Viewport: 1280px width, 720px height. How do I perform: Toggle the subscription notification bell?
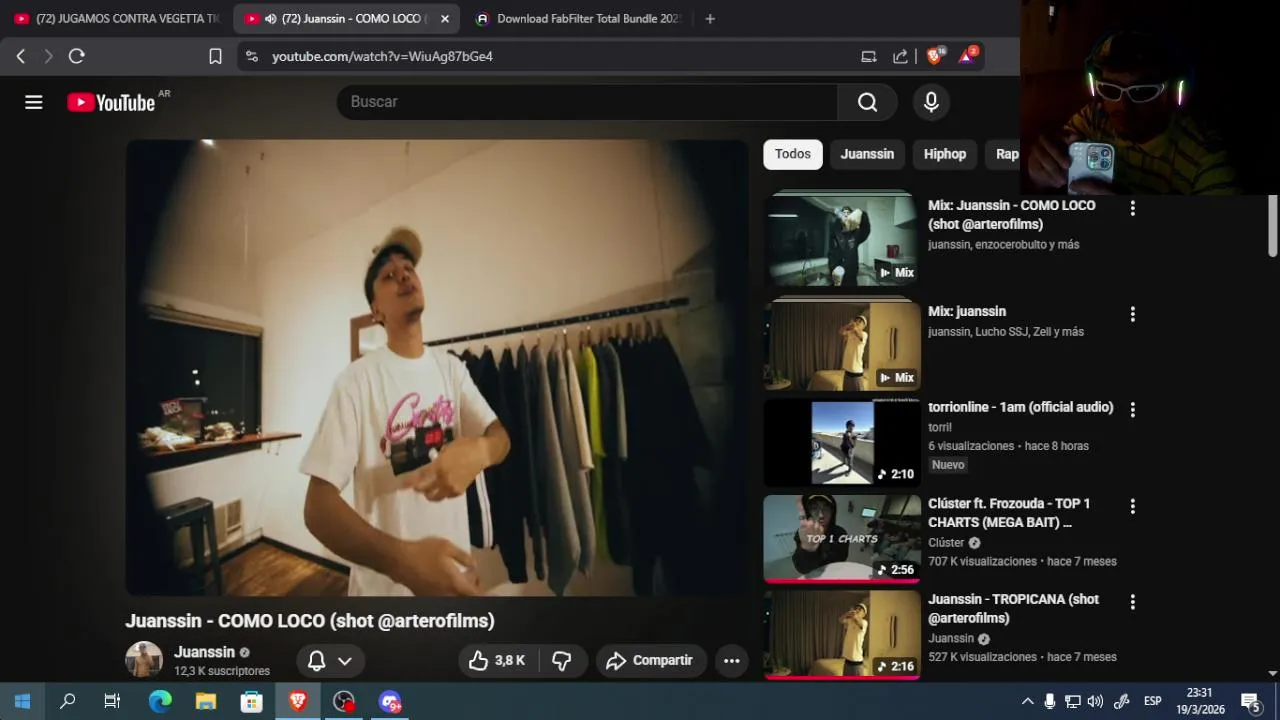pos(316,660)
